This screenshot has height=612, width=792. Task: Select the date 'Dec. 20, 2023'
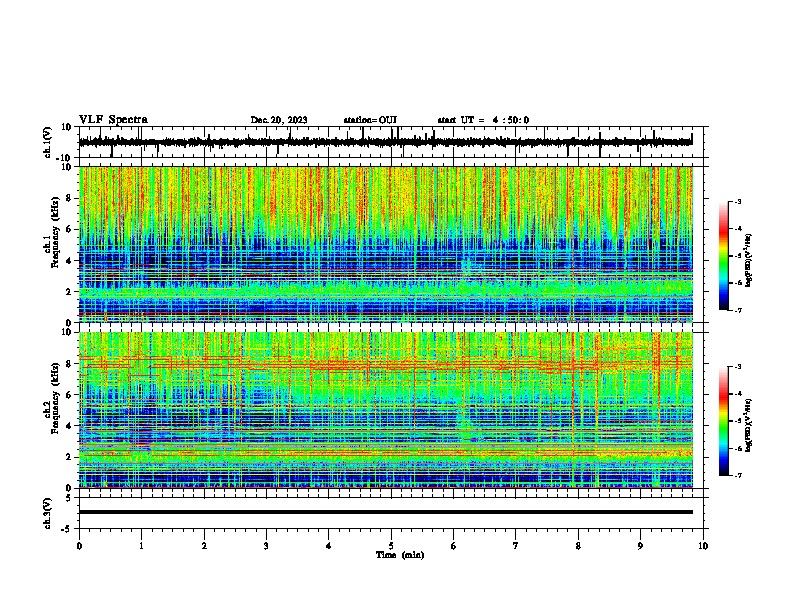pos(279,120)
